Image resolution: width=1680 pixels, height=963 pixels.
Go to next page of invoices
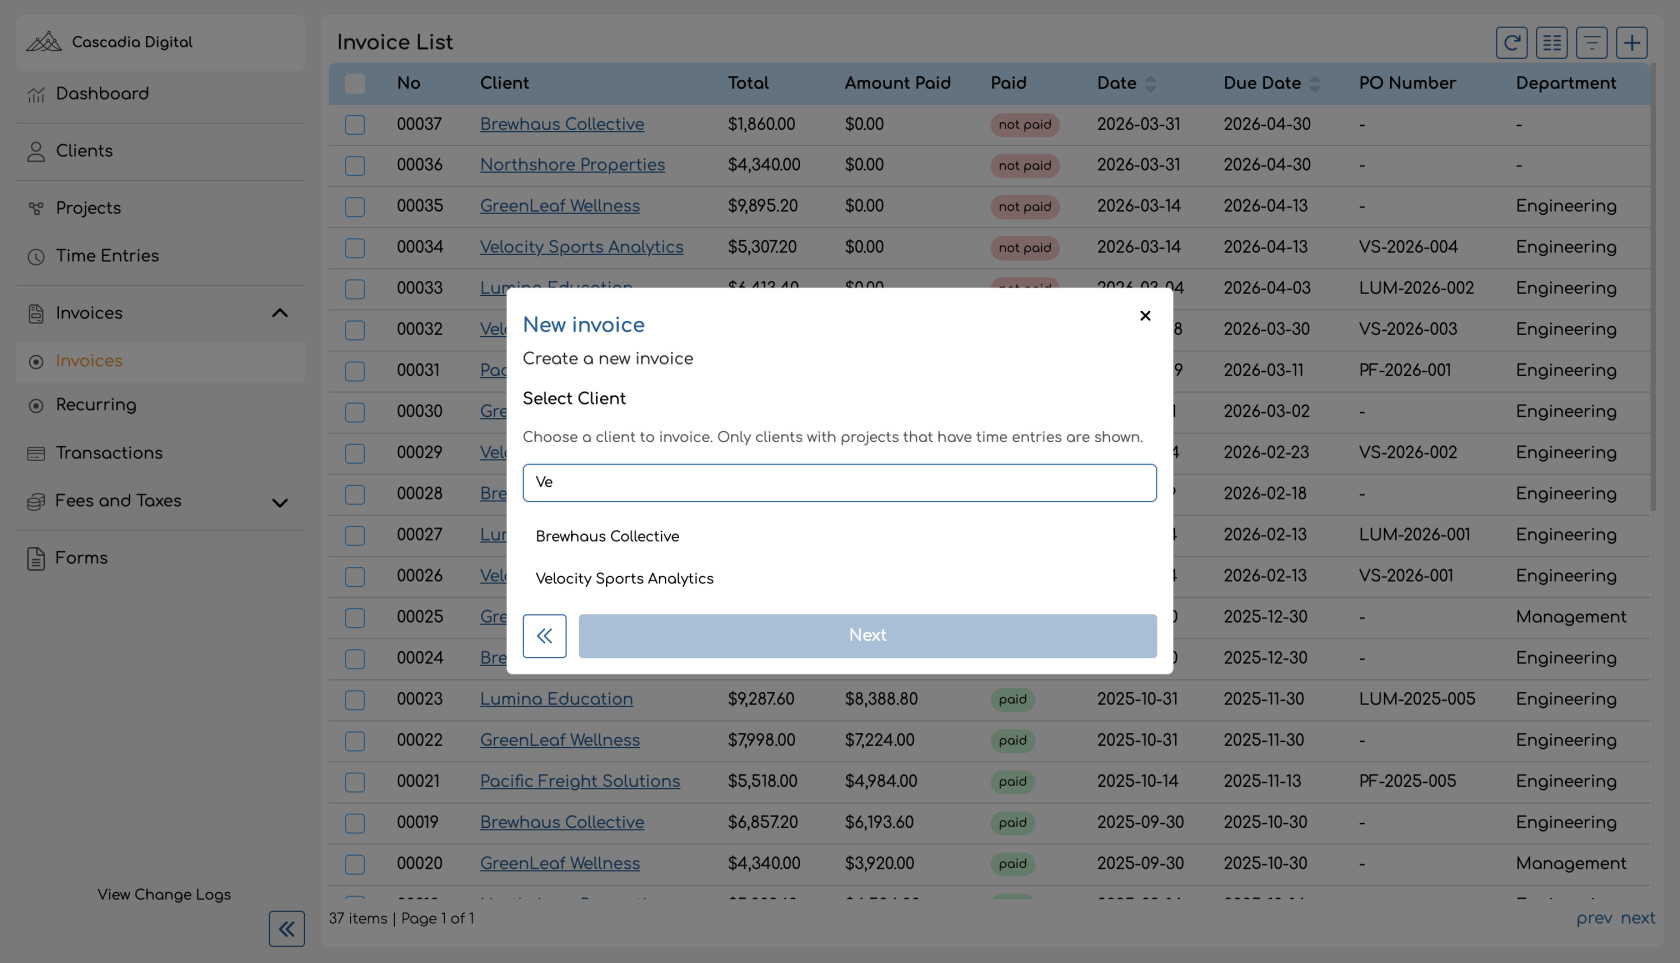[1637, 918]
